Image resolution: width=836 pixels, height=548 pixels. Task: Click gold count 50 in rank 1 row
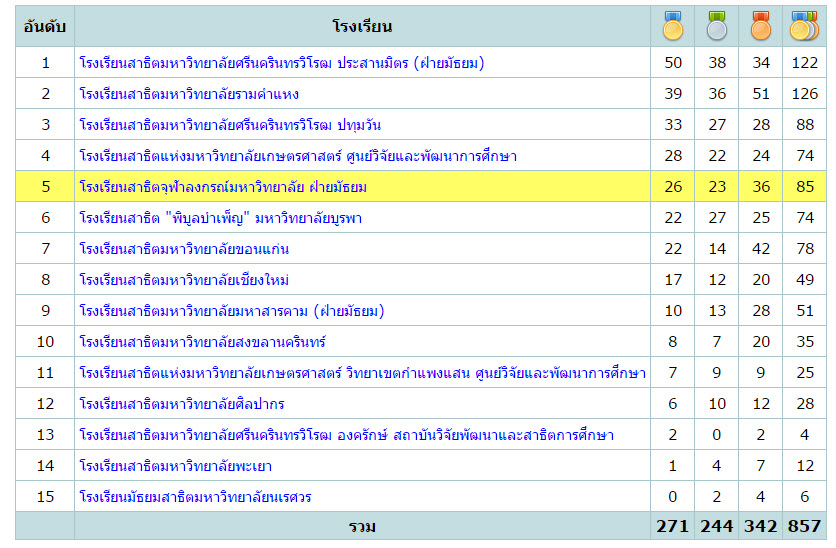(x=673, y=63)
